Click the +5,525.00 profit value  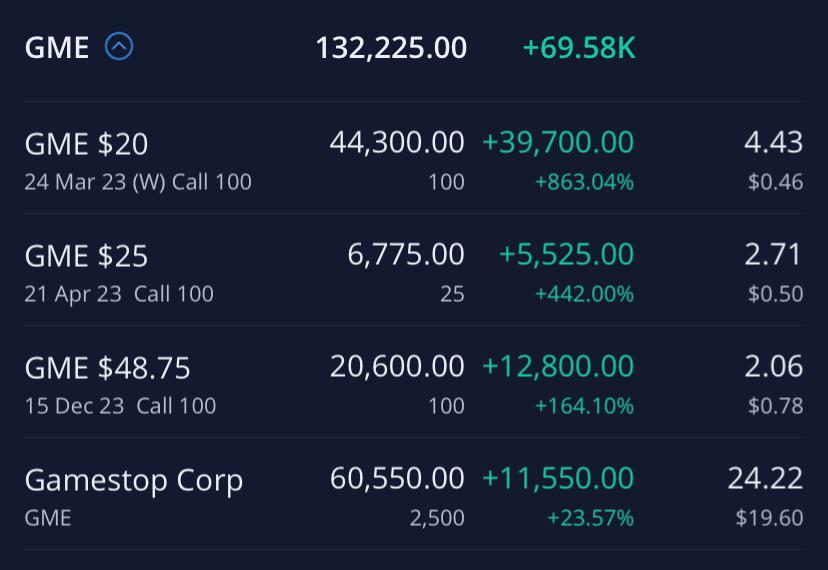point(566,255)
